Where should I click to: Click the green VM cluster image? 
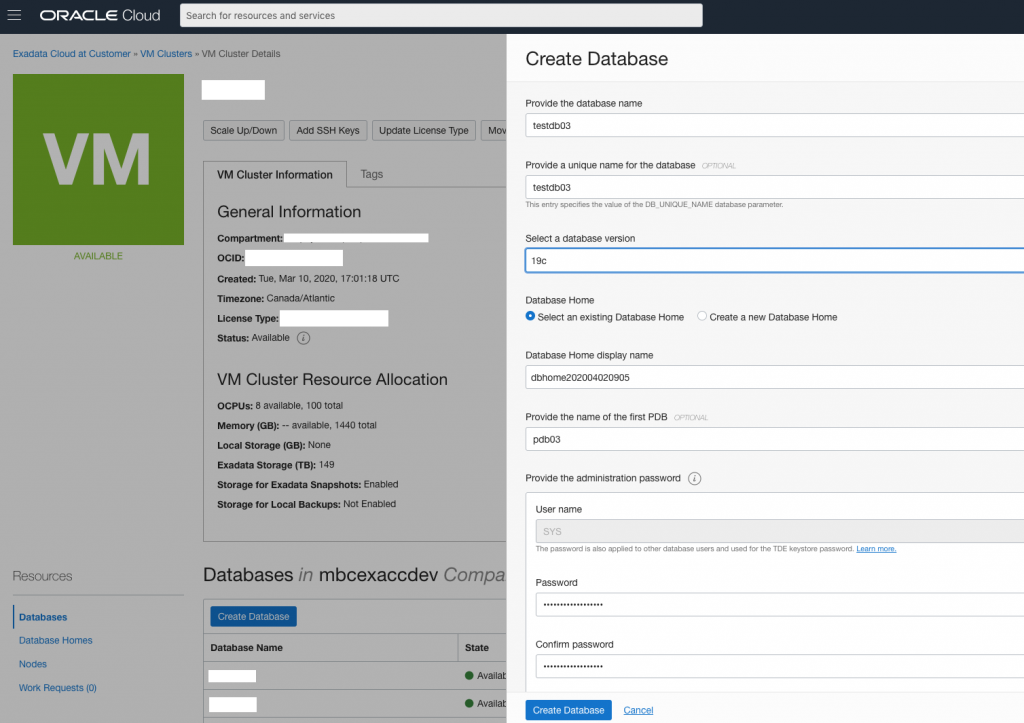click(98, 159)
